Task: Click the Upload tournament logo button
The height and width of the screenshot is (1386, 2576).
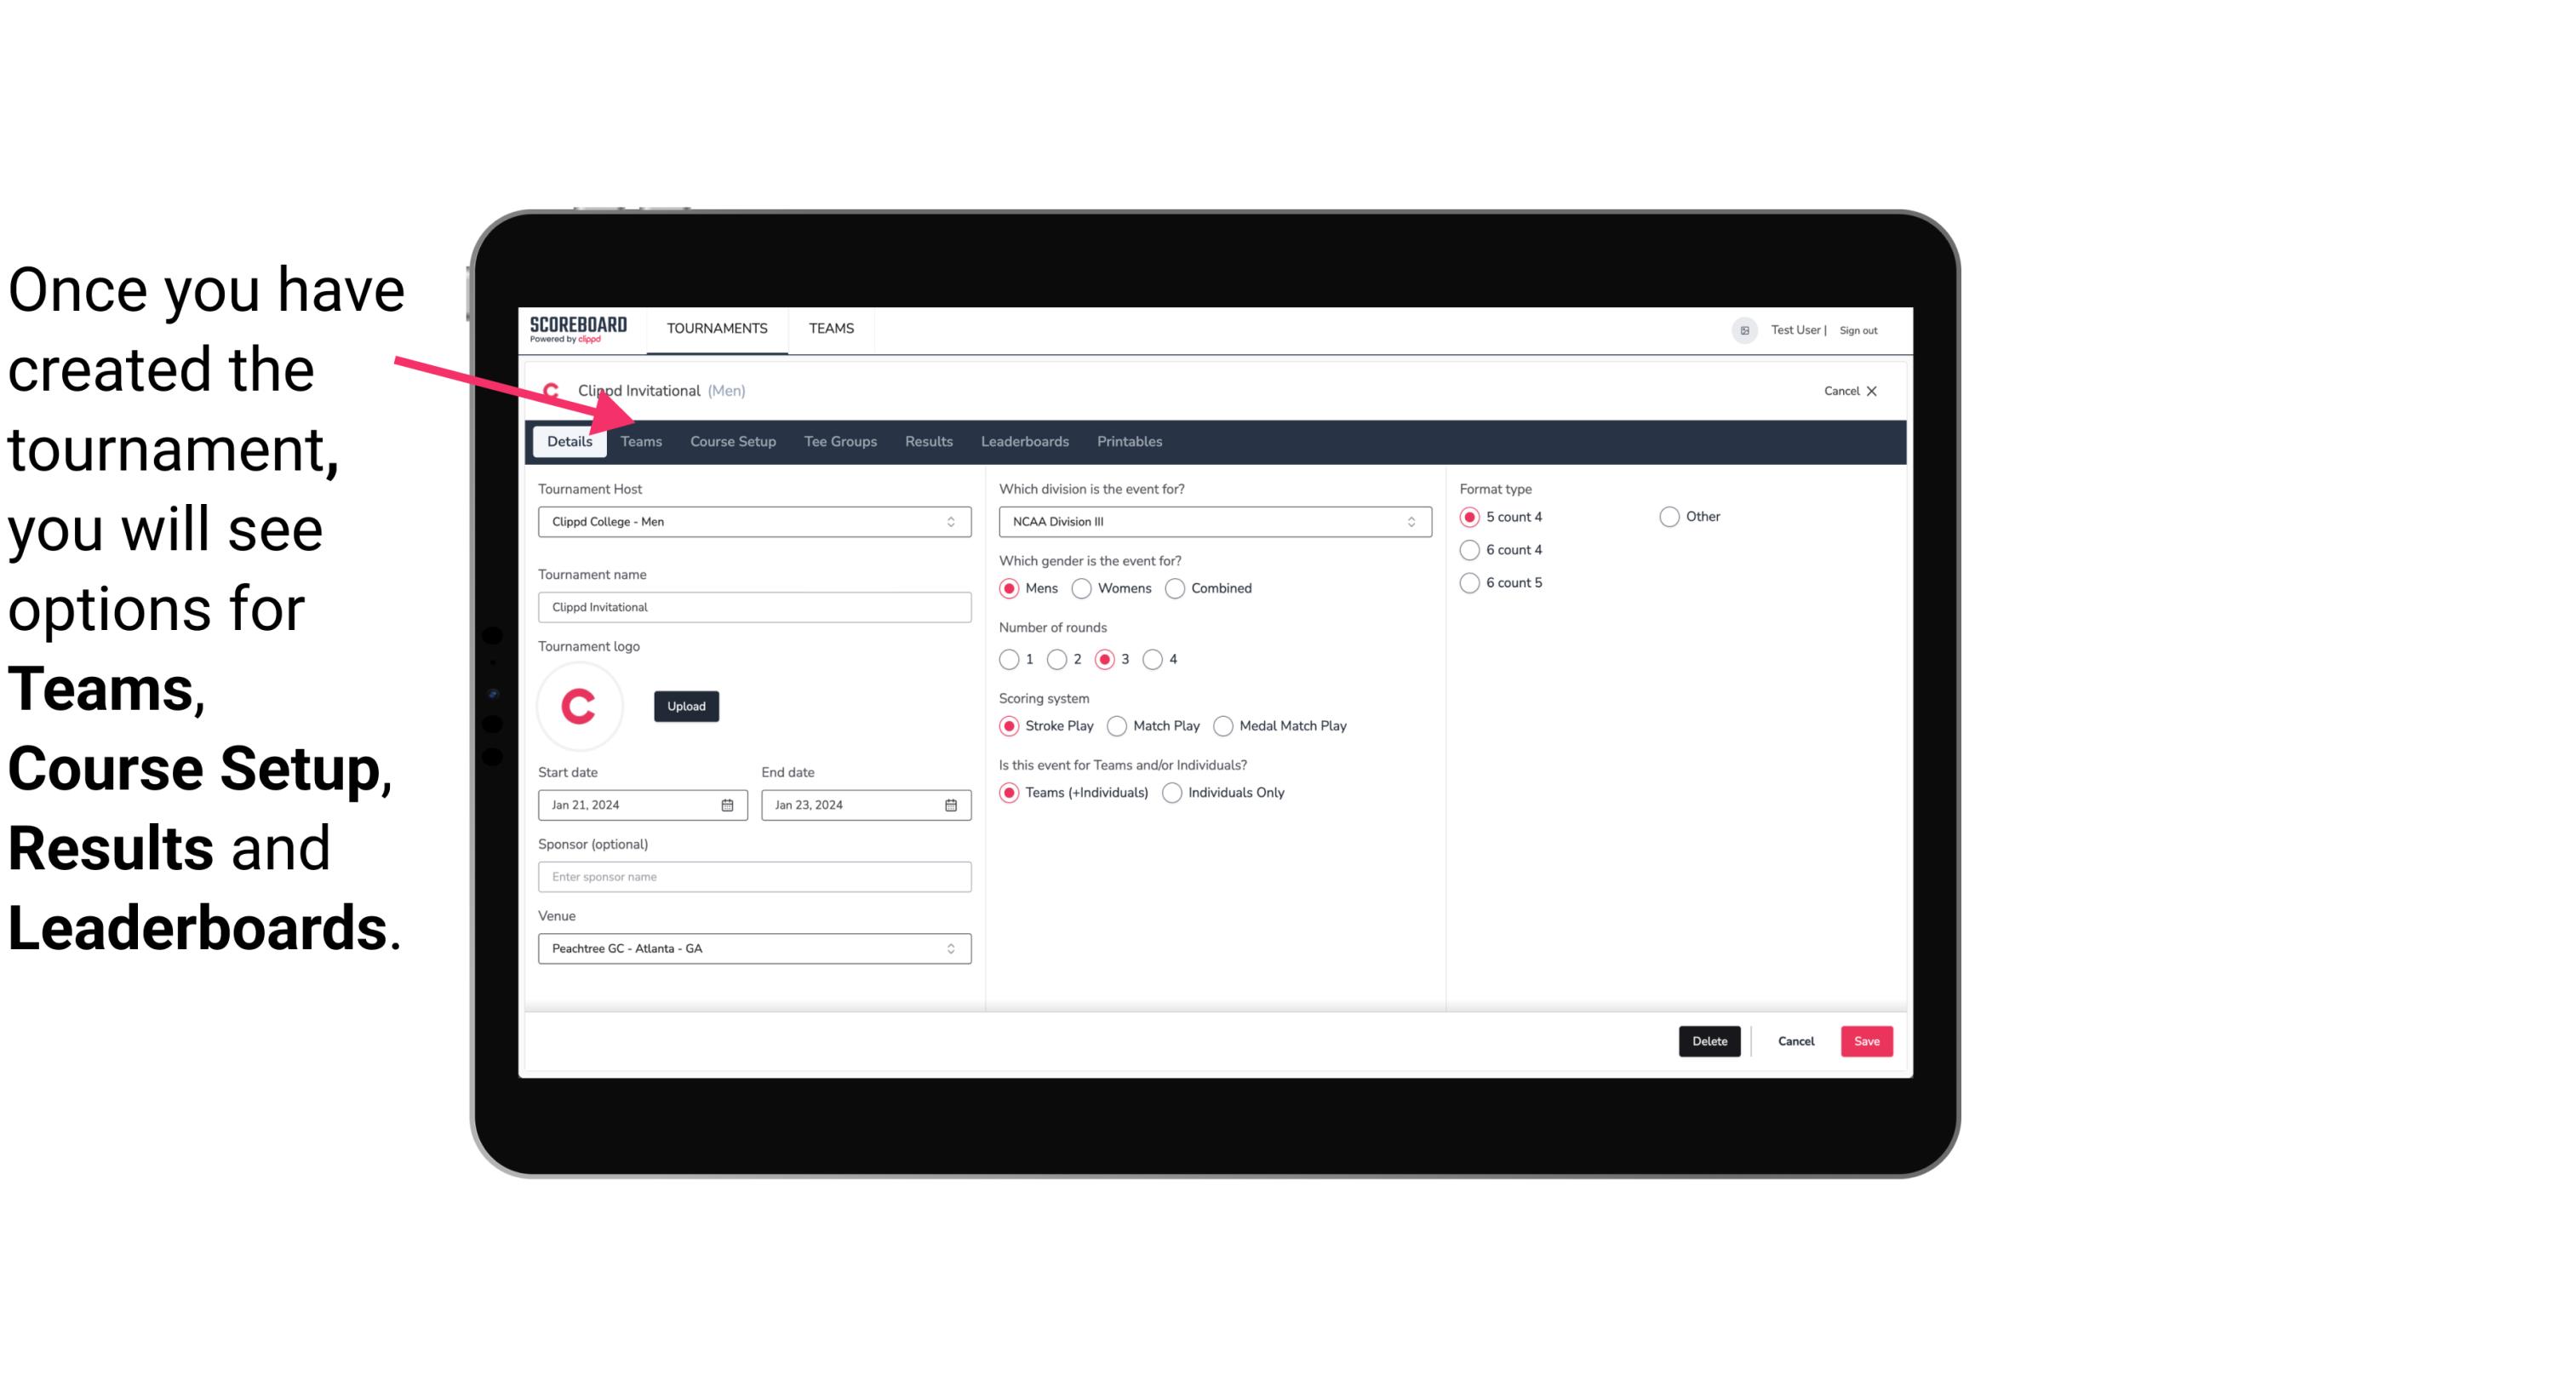Action: pos(686,705)
